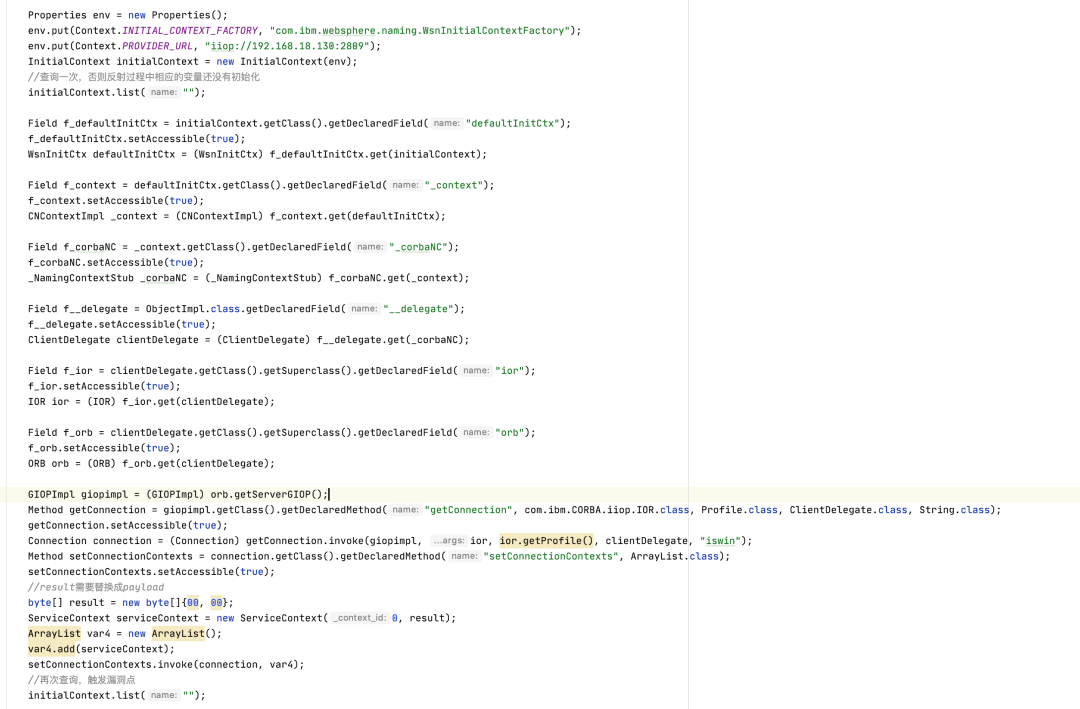The width and height of the screenshot is (1080, 709).
Task: Click the 'ClientDelegate clientDelegate' declaration line
Action: pos(249,340)
